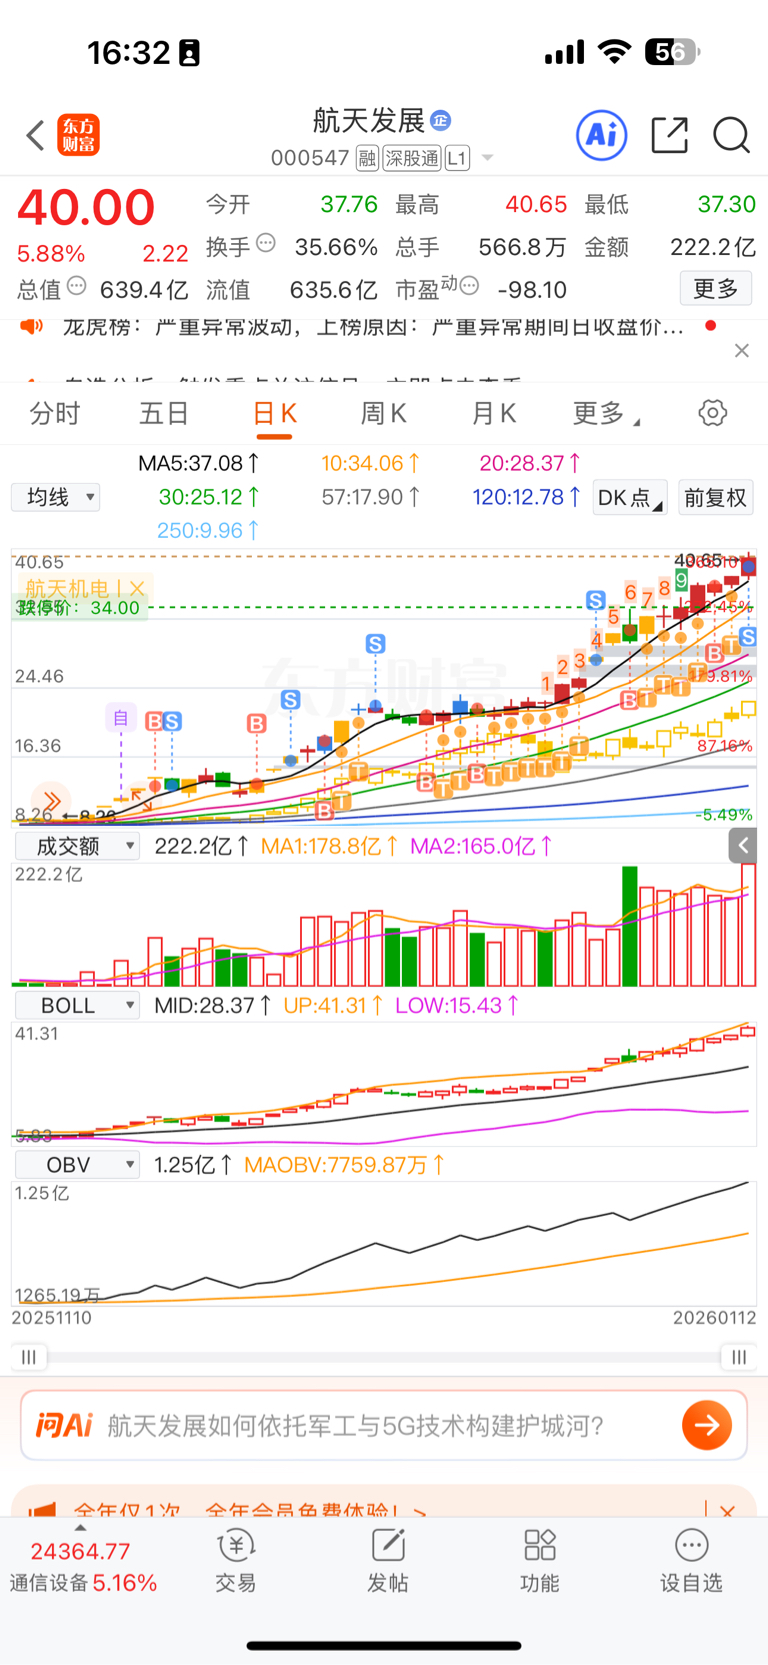This screenshot has height=1665, width=768.
Task: Submit the Ai question with orange arrow
Action: click(x=707, y=1425)
